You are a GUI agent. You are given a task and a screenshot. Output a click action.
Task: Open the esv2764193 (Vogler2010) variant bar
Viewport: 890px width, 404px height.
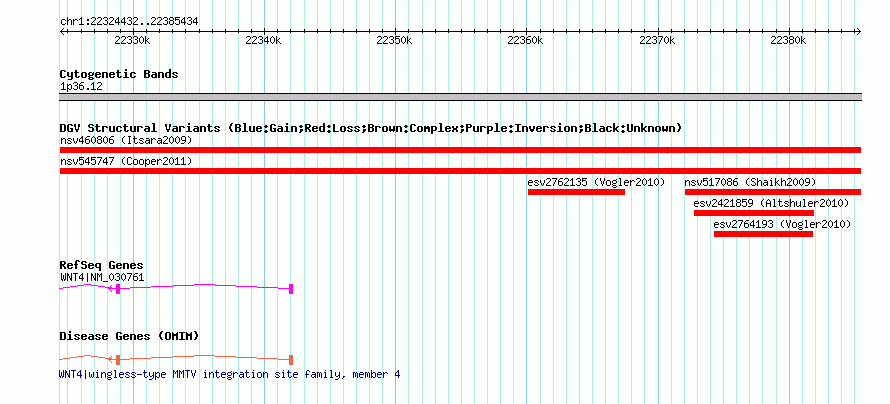[x=763, y=234]
